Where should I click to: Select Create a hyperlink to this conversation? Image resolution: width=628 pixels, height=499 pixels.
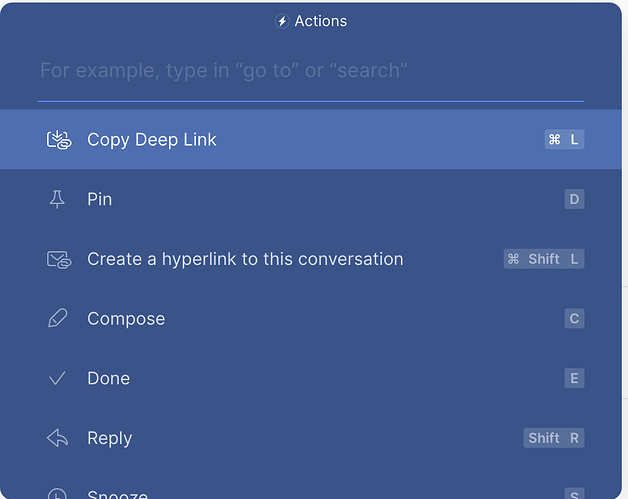[x=245, y=259]
